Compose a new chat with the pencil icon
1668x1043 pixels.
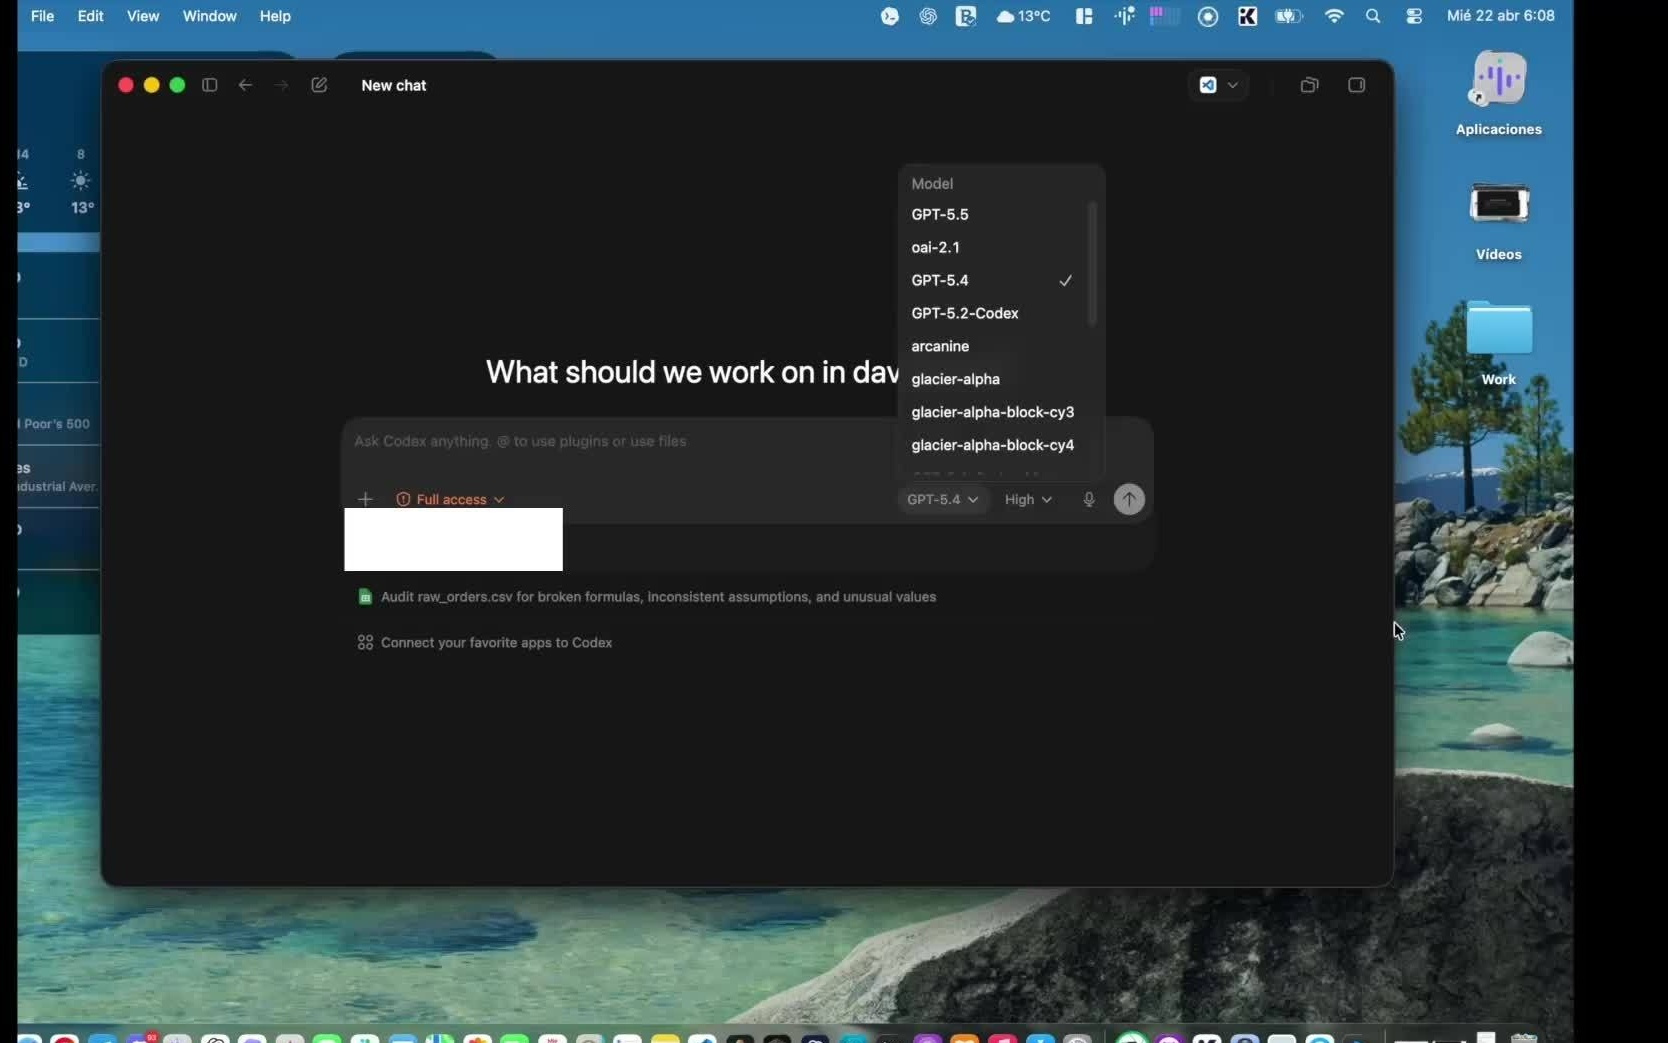pos(318,85)
